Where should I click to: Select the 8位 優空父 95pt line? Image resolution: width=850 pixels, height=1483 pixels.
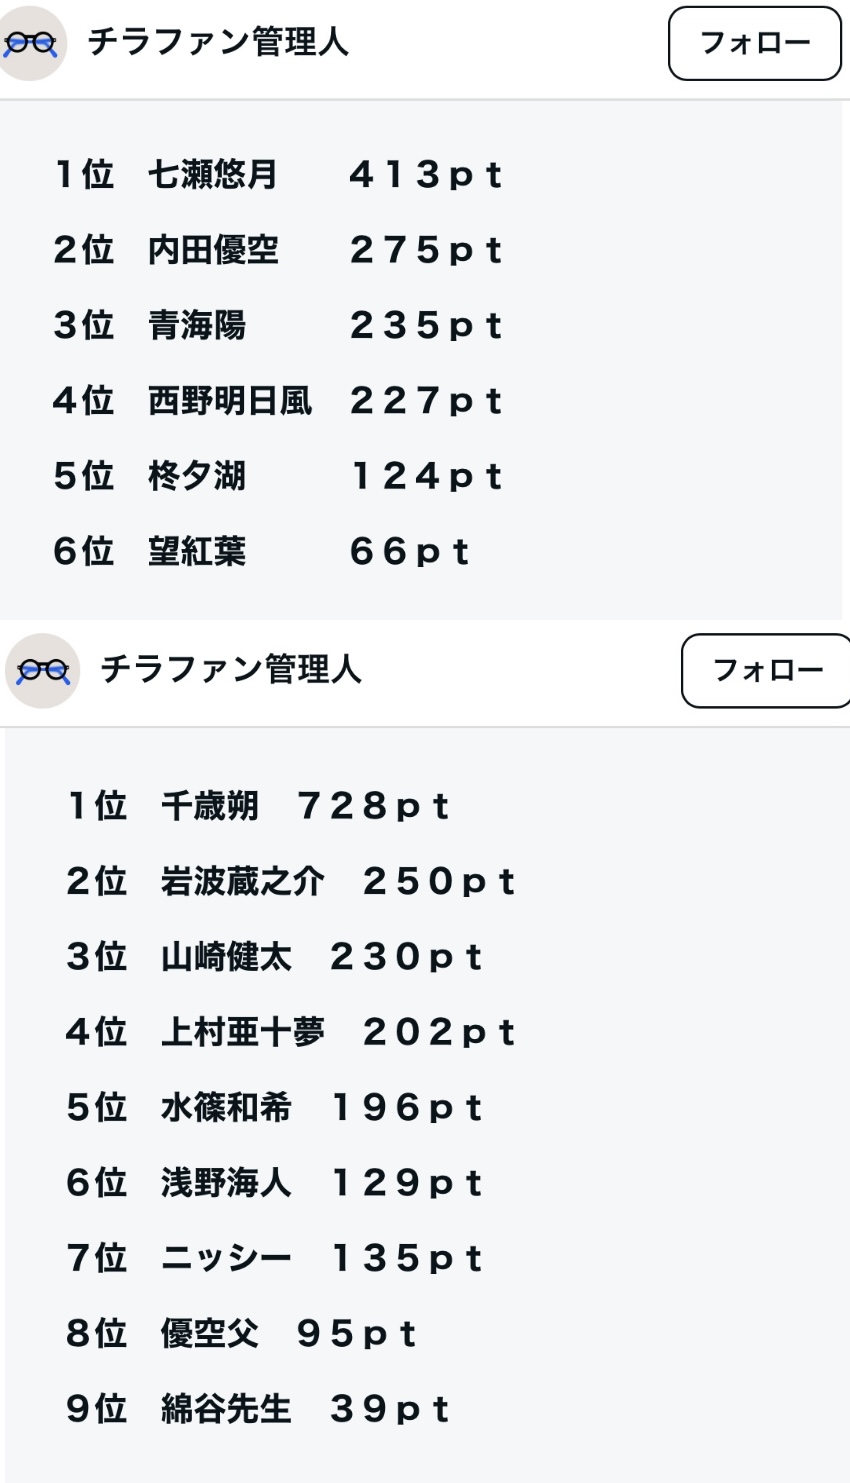click(x=241, y=1334)
